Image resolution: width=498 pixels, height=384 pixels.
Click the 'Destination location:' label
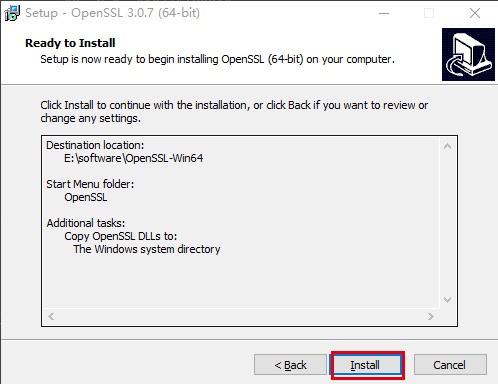[95, 145]
